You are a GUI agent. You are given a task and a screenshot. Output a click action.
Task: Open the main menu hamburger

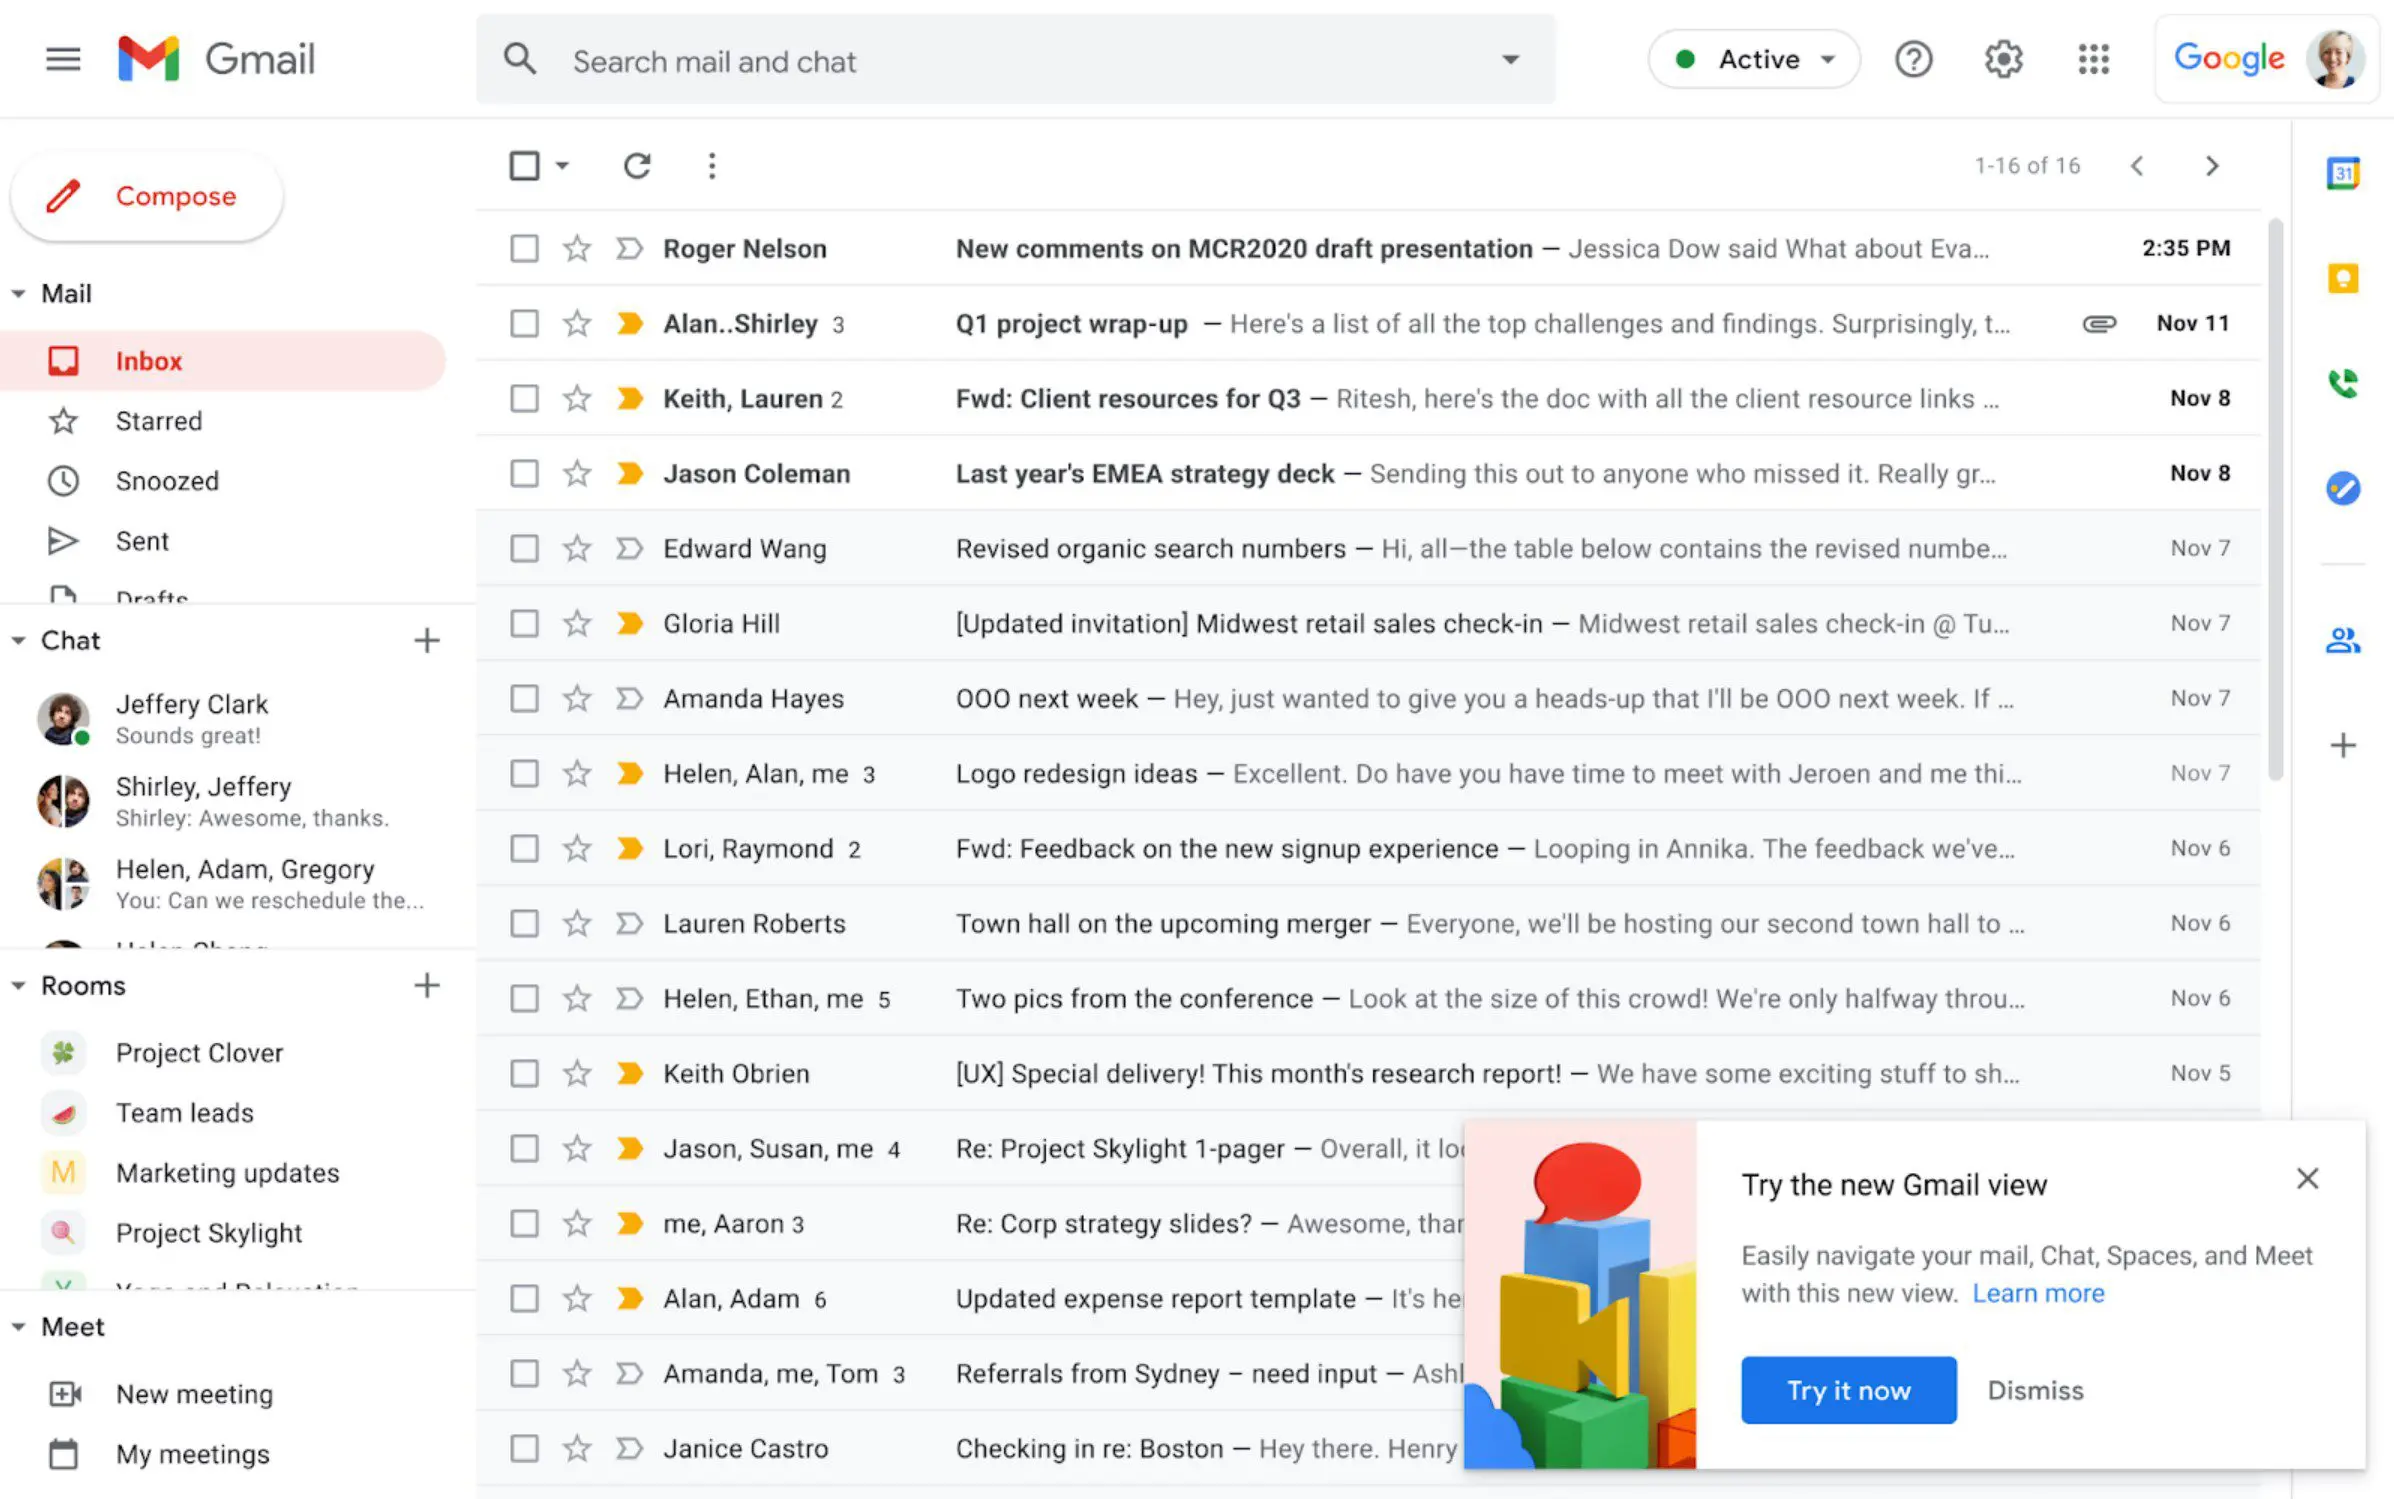[x=63, y=59]
